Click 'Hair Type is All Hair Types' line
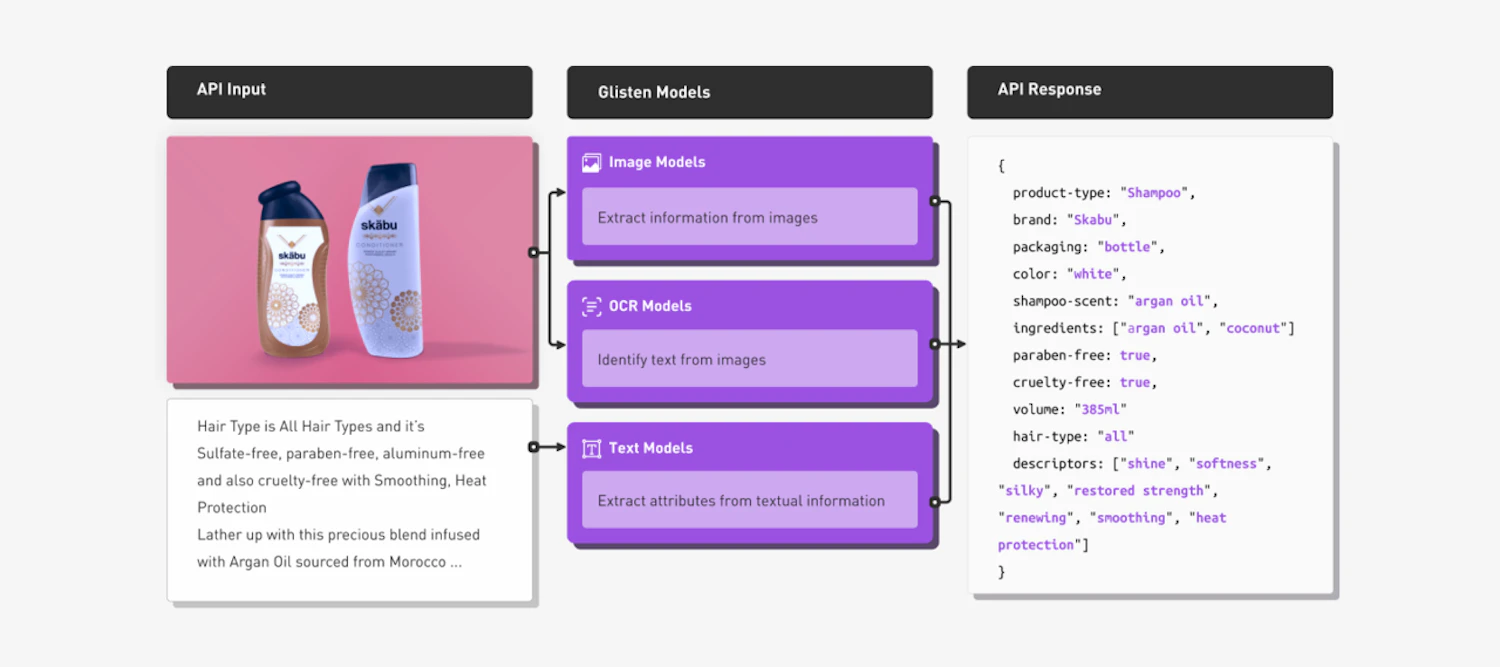Image resolution: width=1500 pixels, height=667 pixels. 311,426
